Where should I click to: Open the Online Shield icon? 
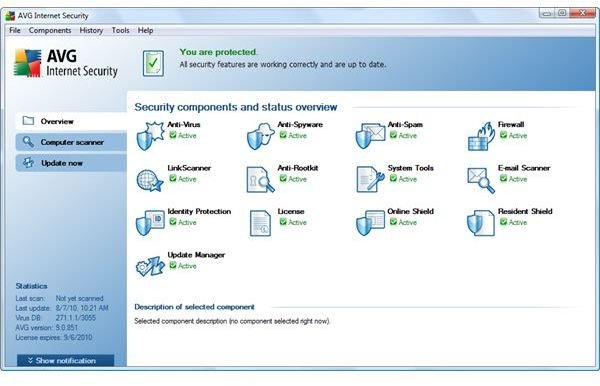point(370,223)
